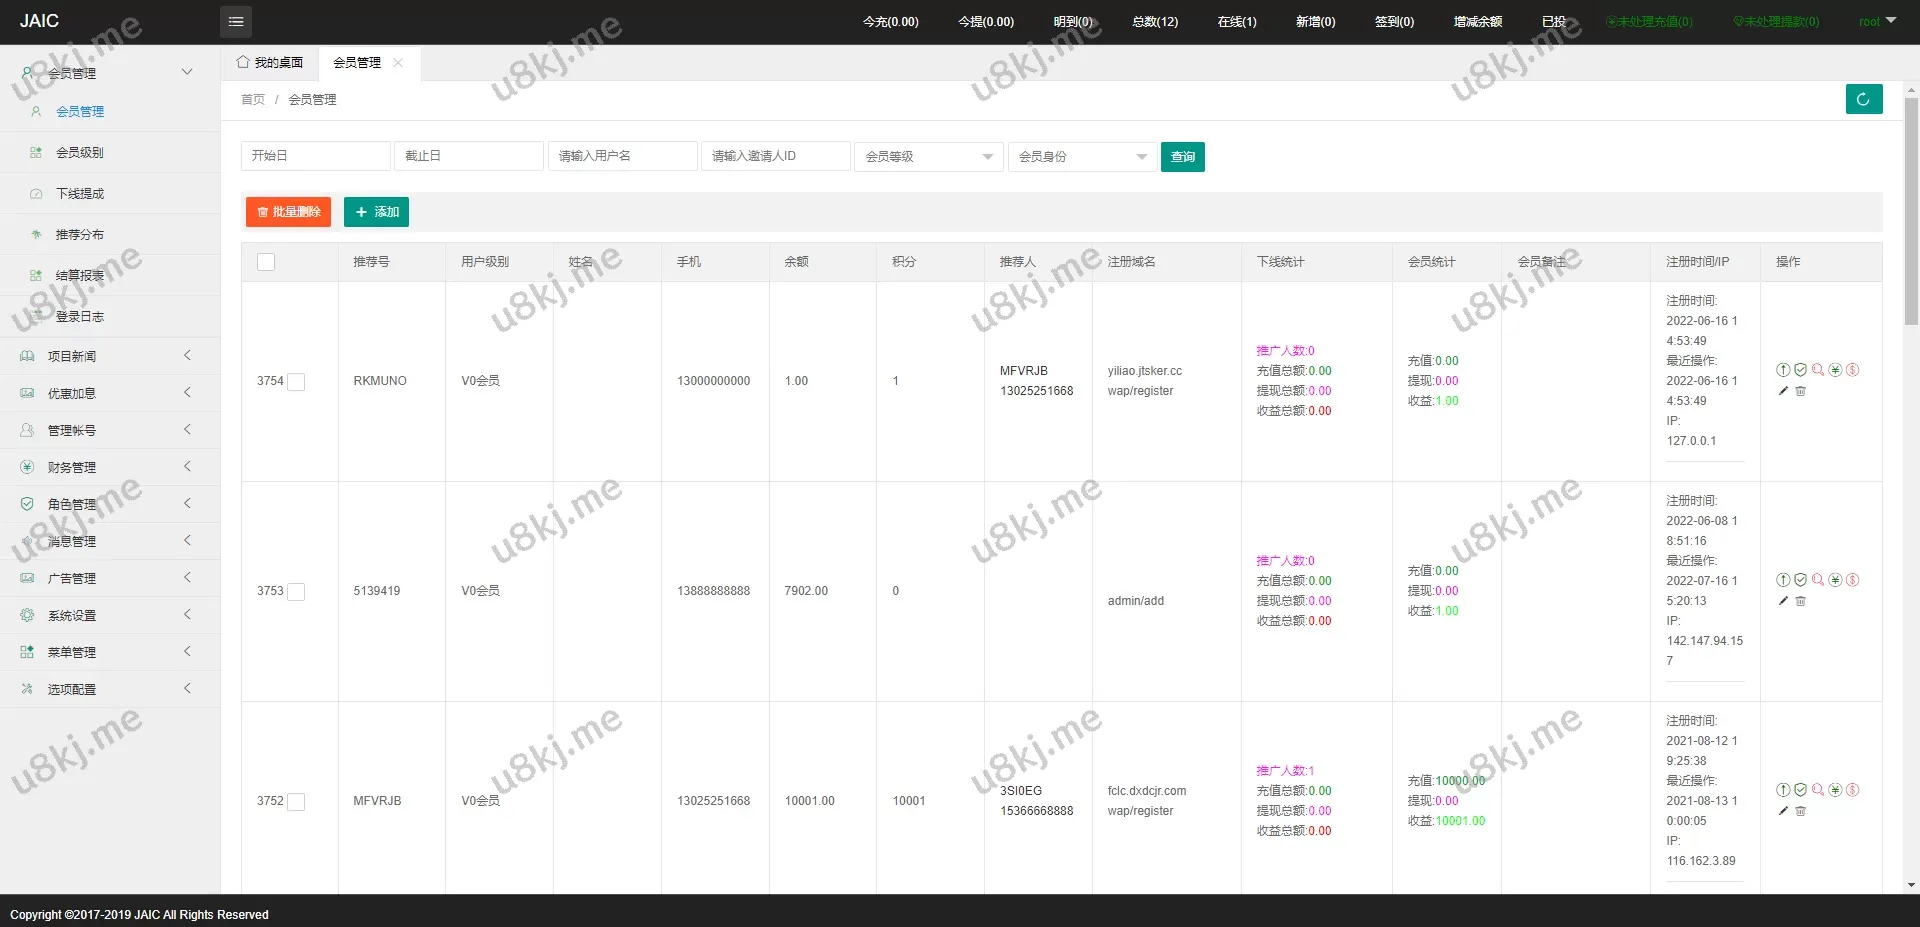This screenshot has height=927, width=1920.
Task: Click the 请输入用户名 input field
Action: coord(622,157)
